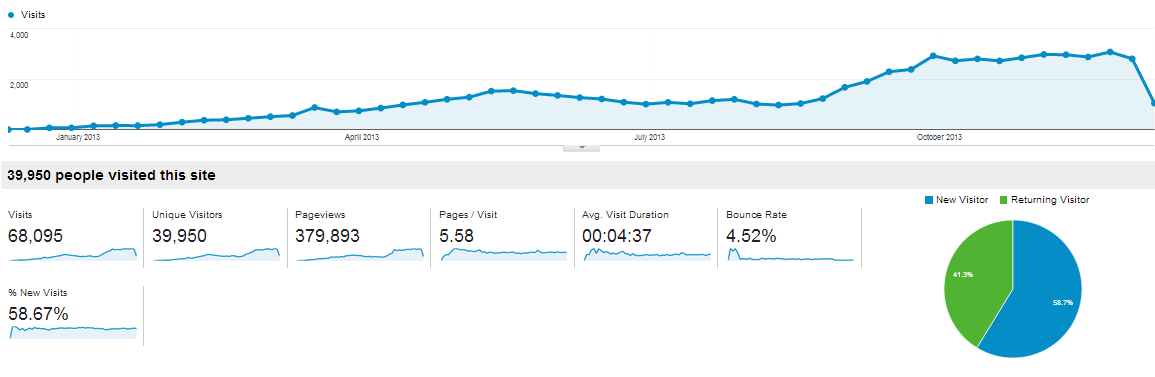
Task: Open the Visits metric 68,095
Action: click(x=35, y=236)
